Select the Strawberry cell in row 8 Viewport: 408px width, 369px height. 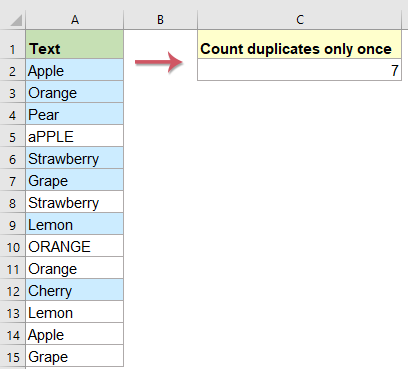75,202
